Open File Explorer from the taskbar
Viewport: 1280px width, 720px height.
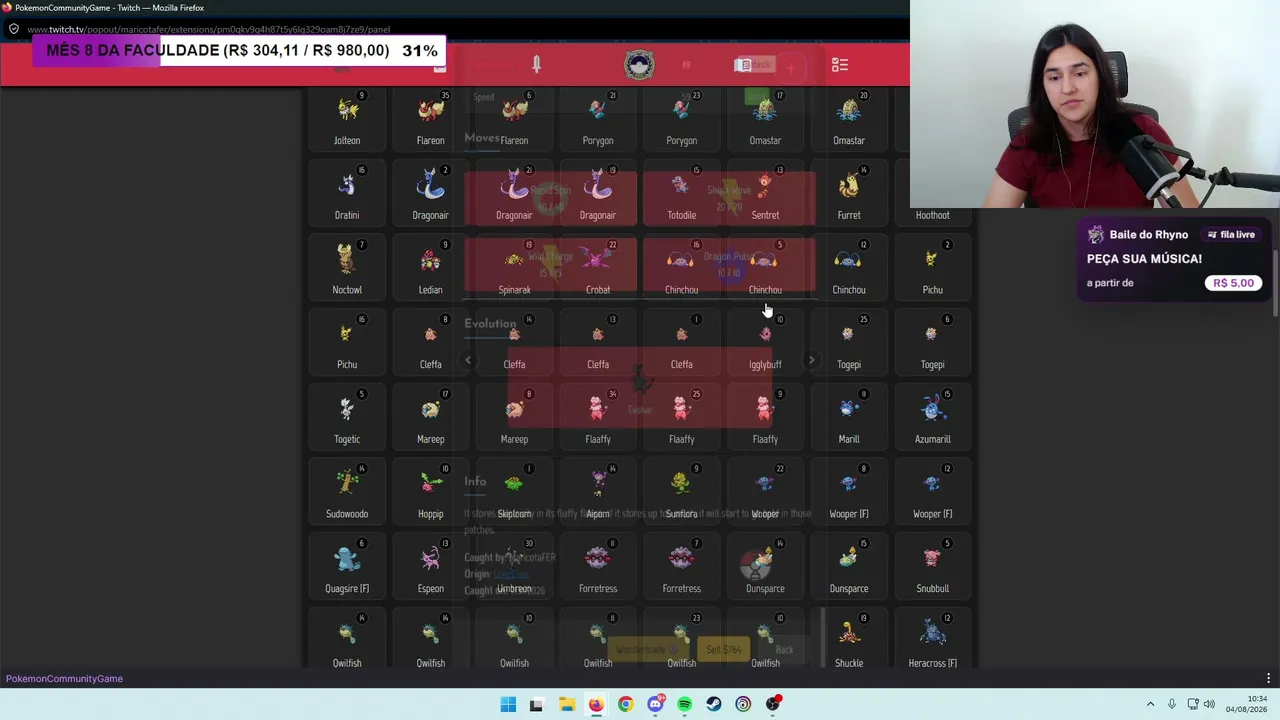tap(566, 704)
